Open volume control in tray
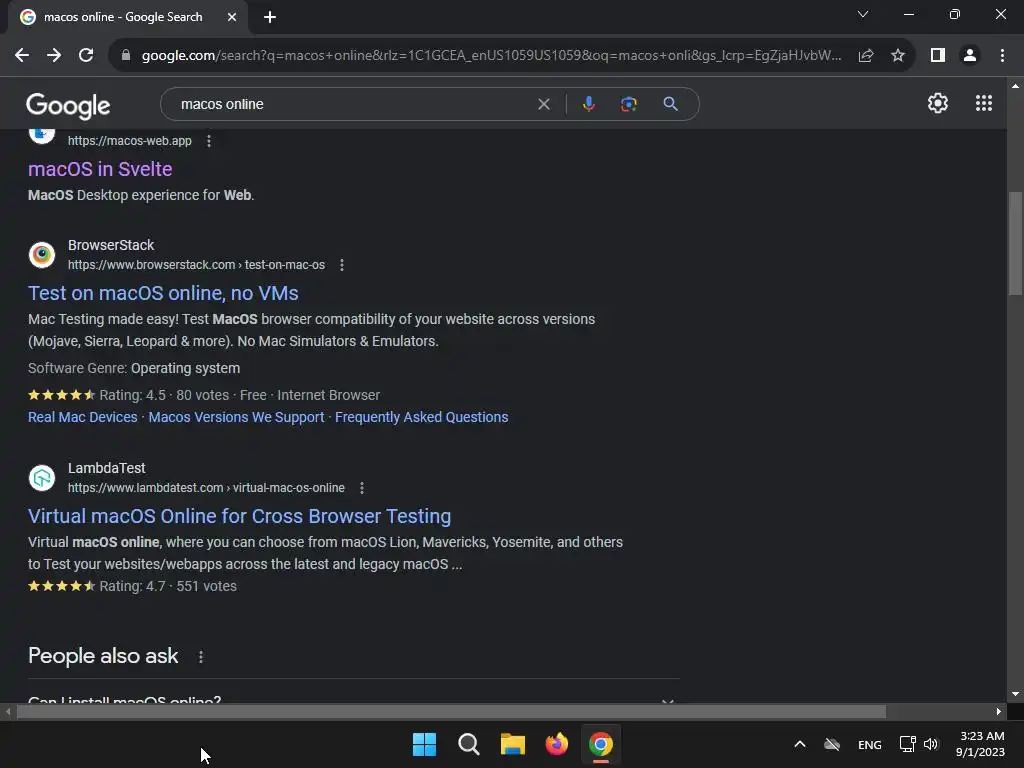This screenshot has height=768, width=1024. 931,744
